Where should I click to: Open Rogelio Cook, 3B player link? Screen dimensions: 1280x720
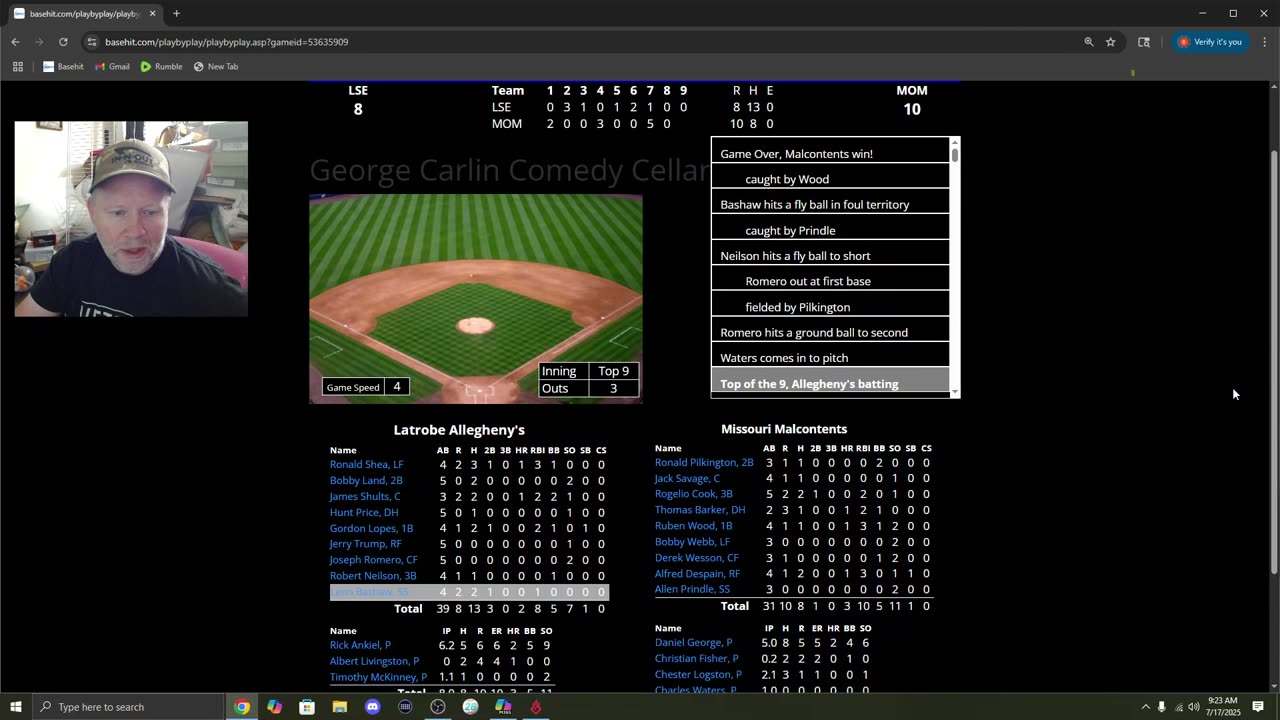pyautogui.click(x=693, y=494)
